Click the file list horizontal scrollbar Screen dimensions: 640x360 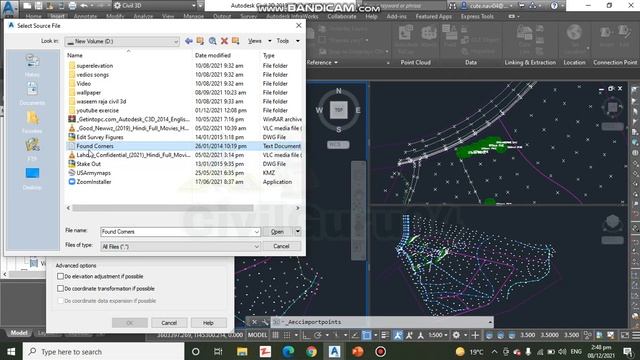162,208
